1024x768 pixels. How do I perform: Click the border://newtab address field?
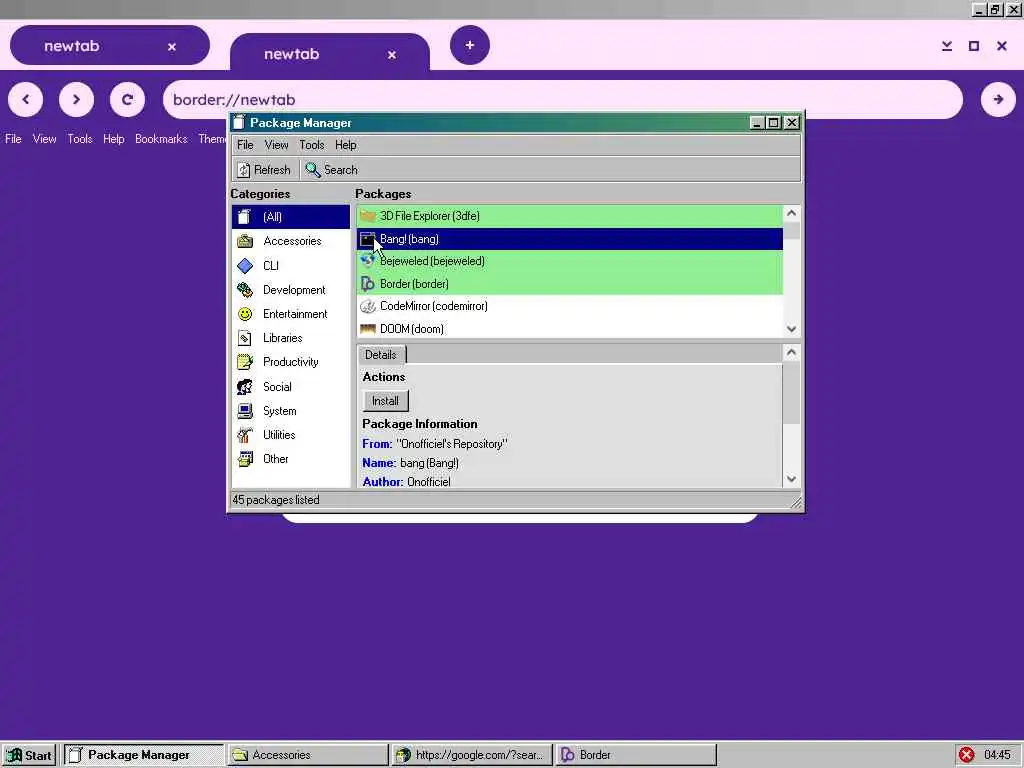[x=563, y=99]
